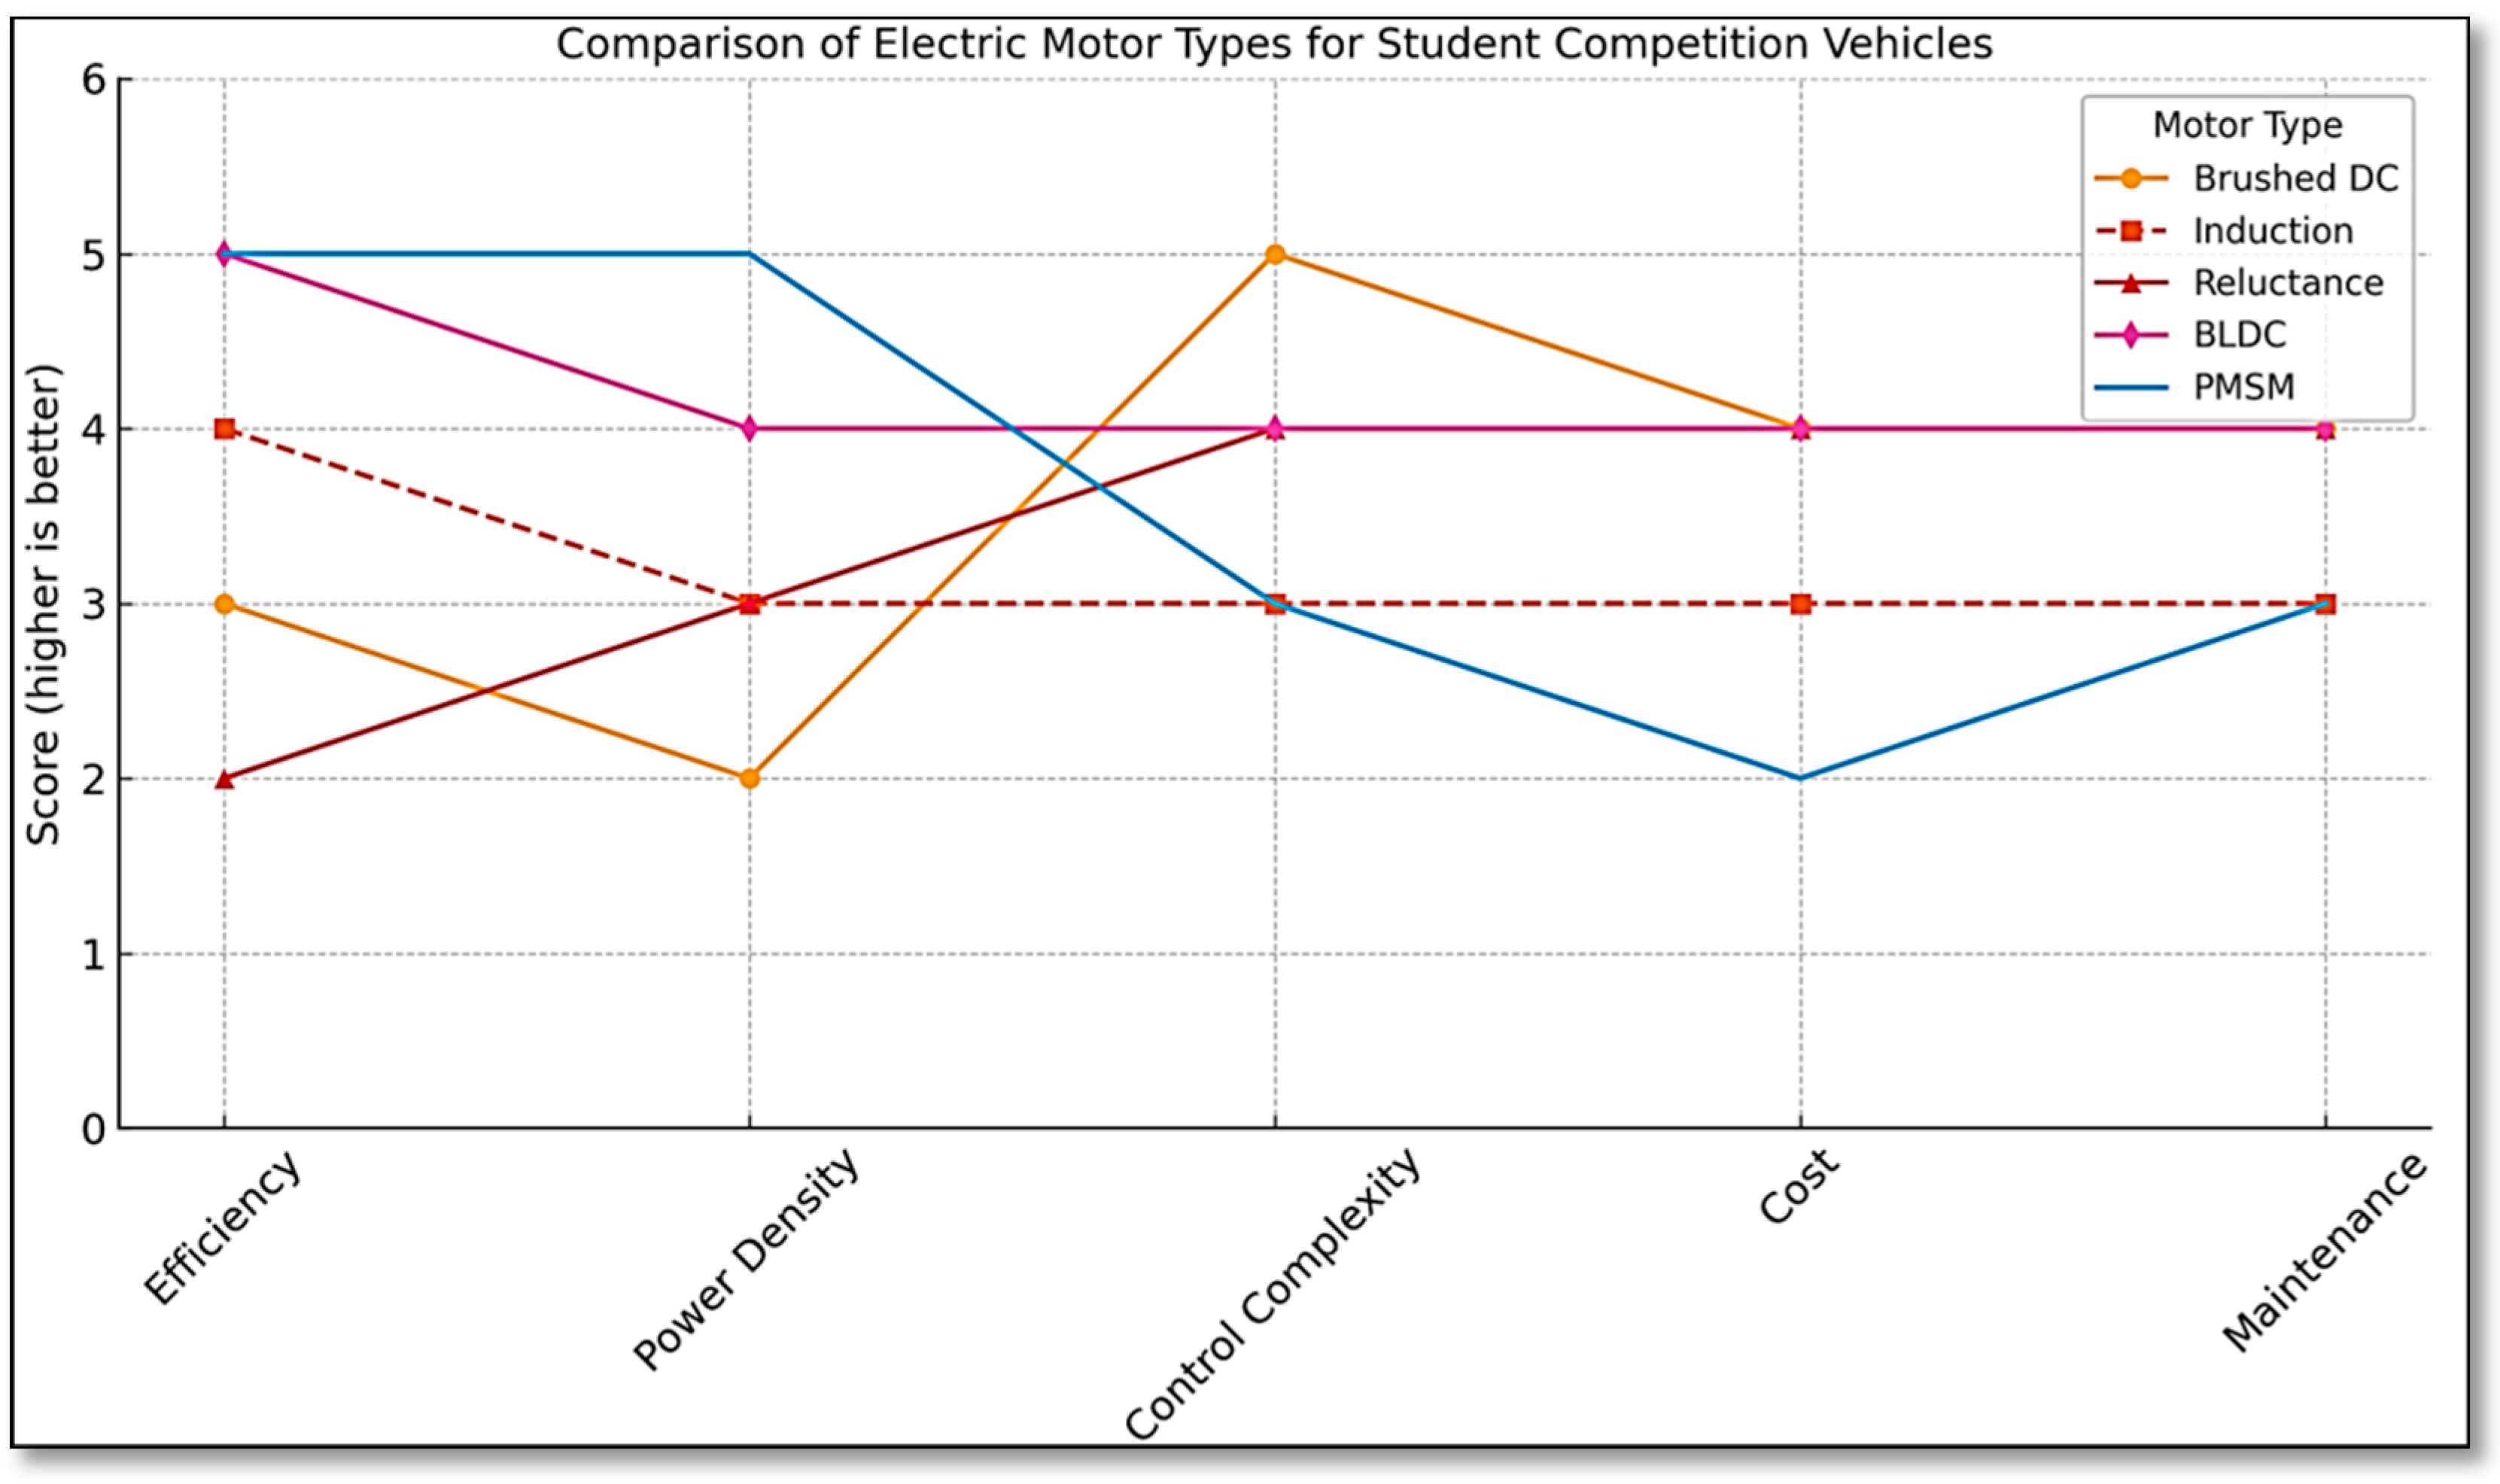Click the Induction legend square marker
The width and height of the screenshot is (2500, 1484).
[2131, 231]
